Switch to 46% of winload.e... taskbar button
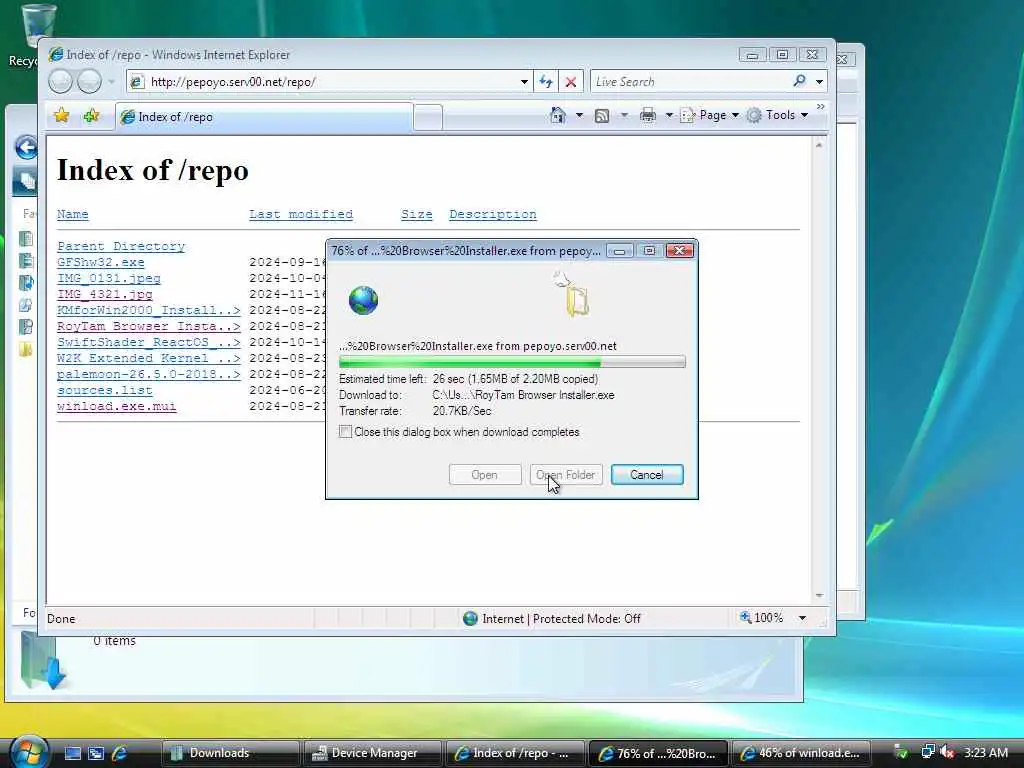 pos(801,753)
